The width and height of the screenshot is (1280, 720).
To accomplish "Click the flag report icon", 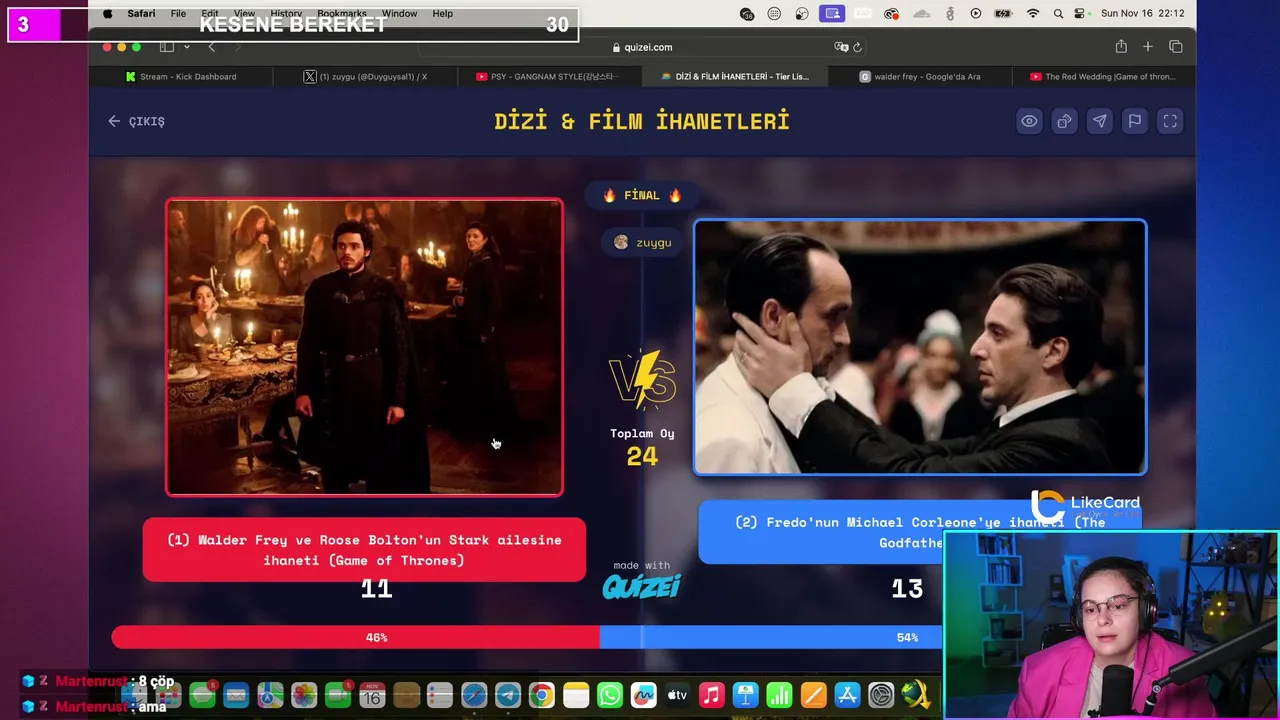I will coord(1135,121).
